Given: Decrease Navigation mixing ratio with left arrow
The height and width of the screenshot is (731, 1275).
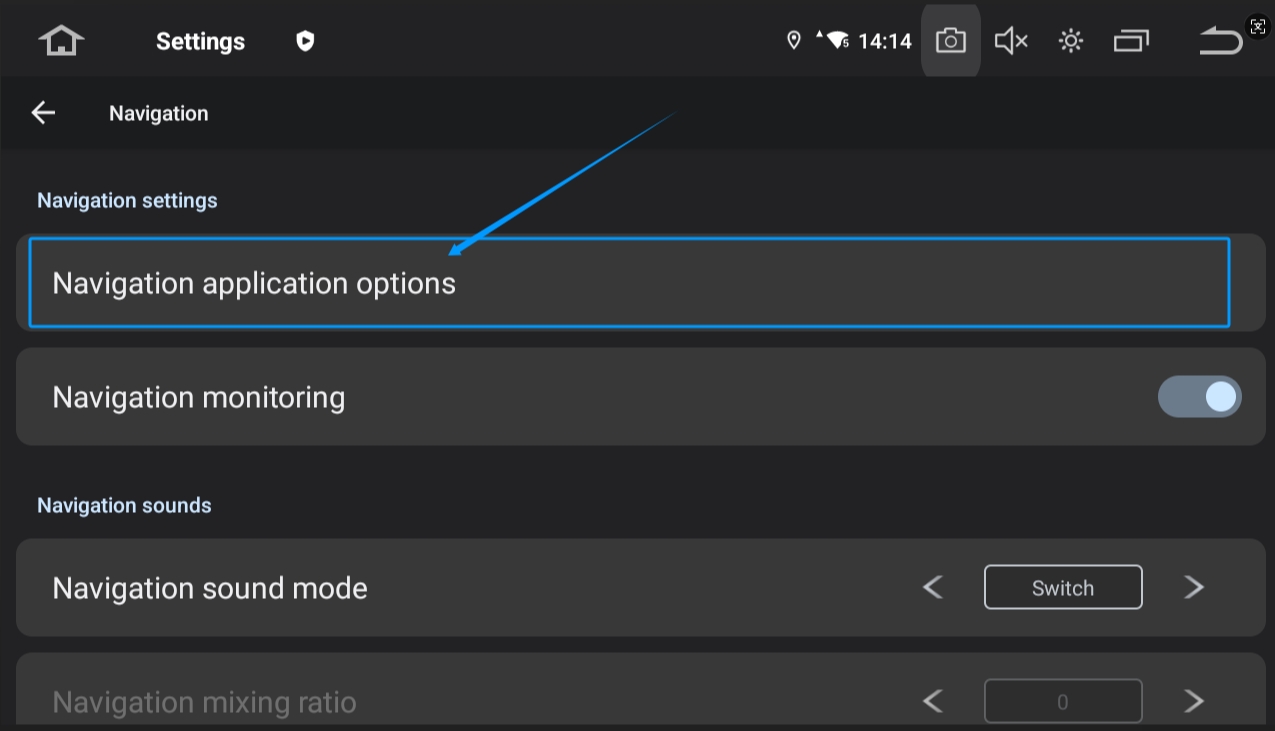Looking at the screenshot, I should (x=933, y=701).
